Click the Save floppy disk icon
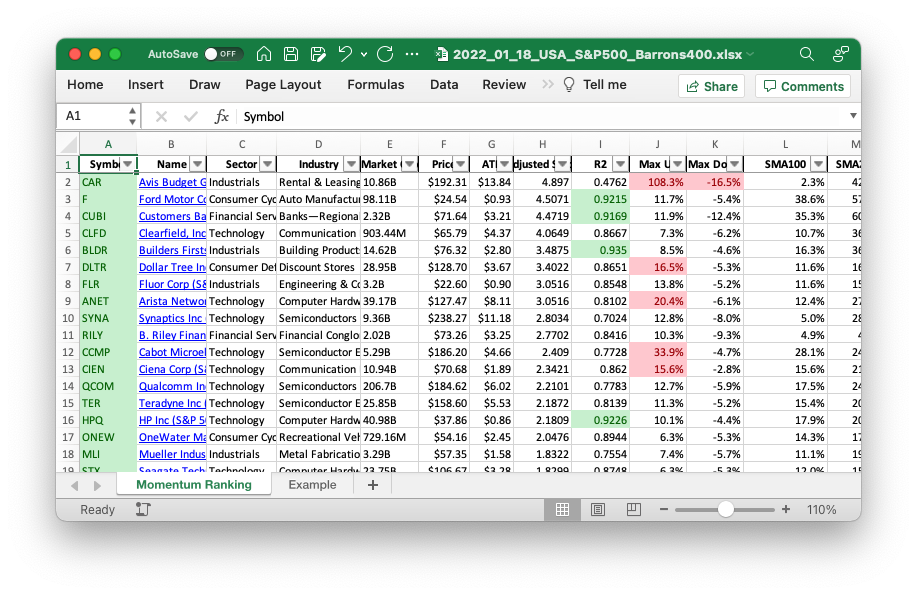Viewport: 917px width, 595px height. pyautogui.click(x=291, y=54)
